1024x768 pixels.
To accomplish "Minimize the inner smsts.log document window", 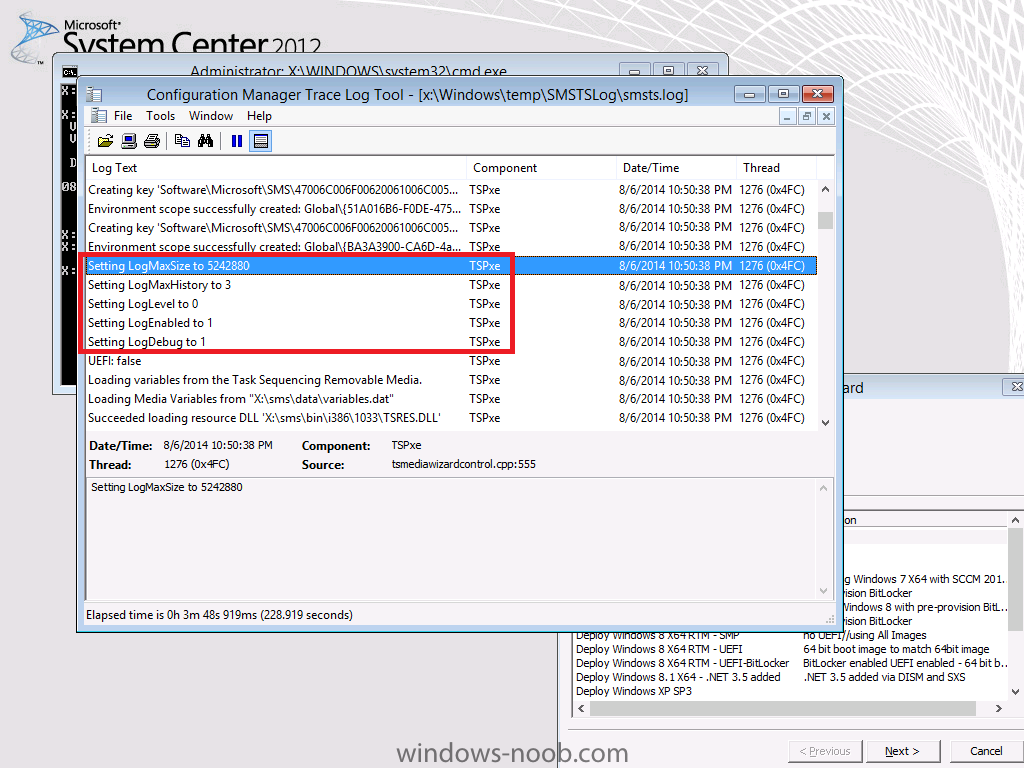I will (x=787, y=116).
